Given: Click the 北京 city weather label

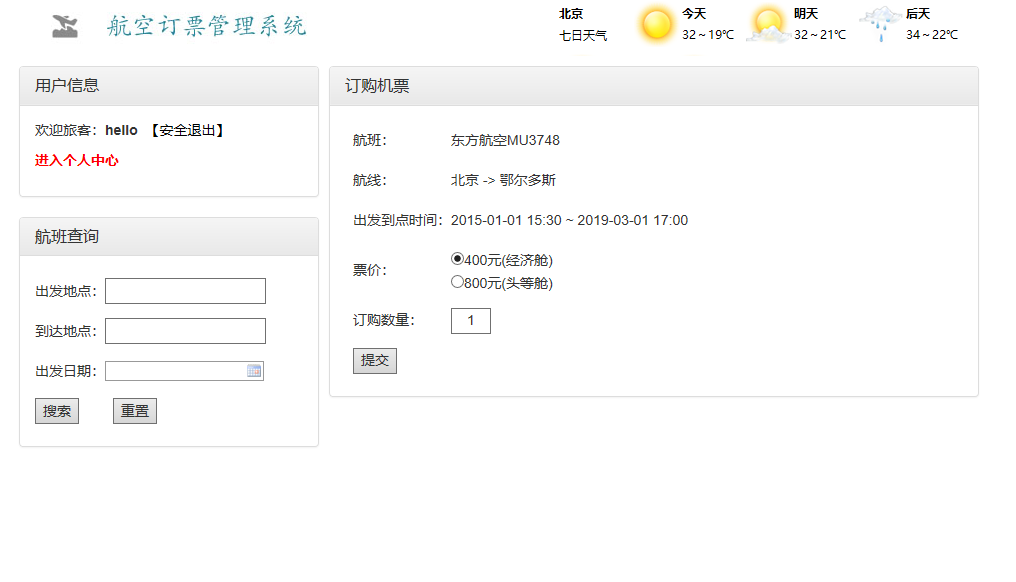Looking at the screenshot, I should (571, 14).
